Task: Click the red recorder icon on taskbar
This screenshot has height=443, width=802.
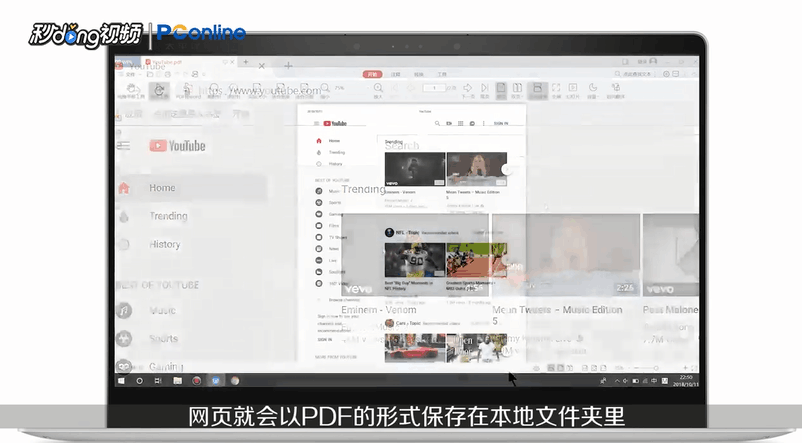Action: point(196,381)
